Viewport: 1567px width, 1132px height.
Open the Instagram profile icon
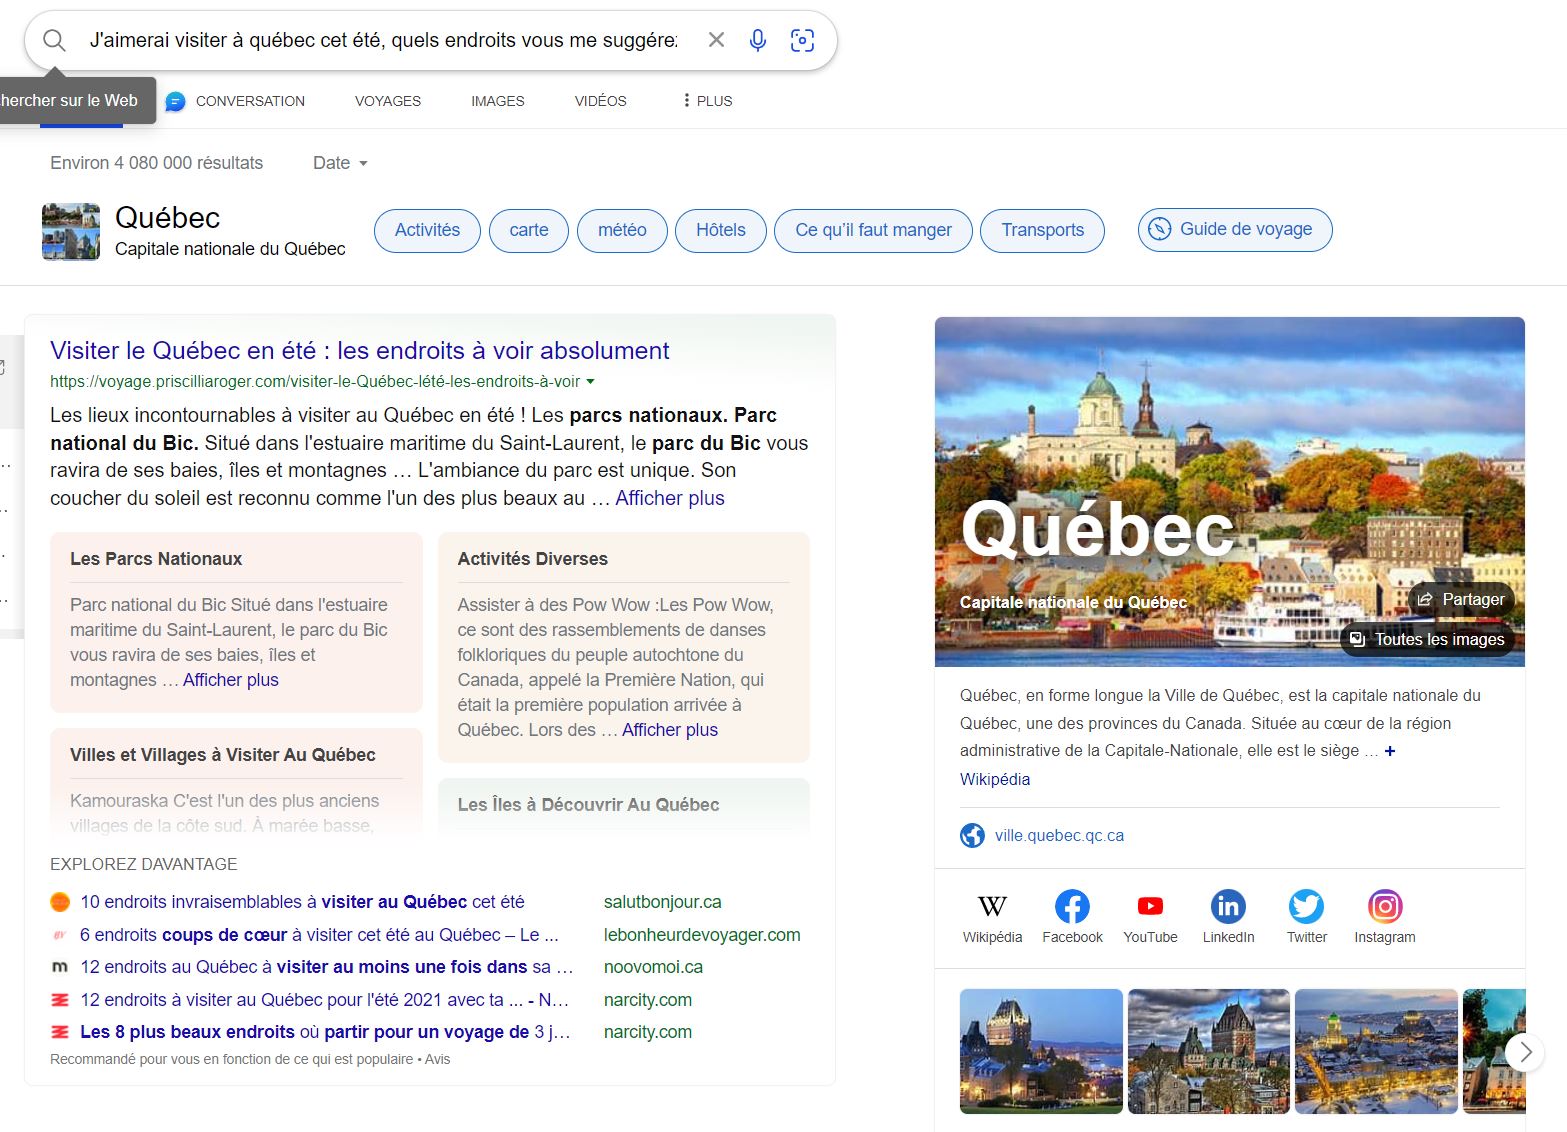(1384, 905)
